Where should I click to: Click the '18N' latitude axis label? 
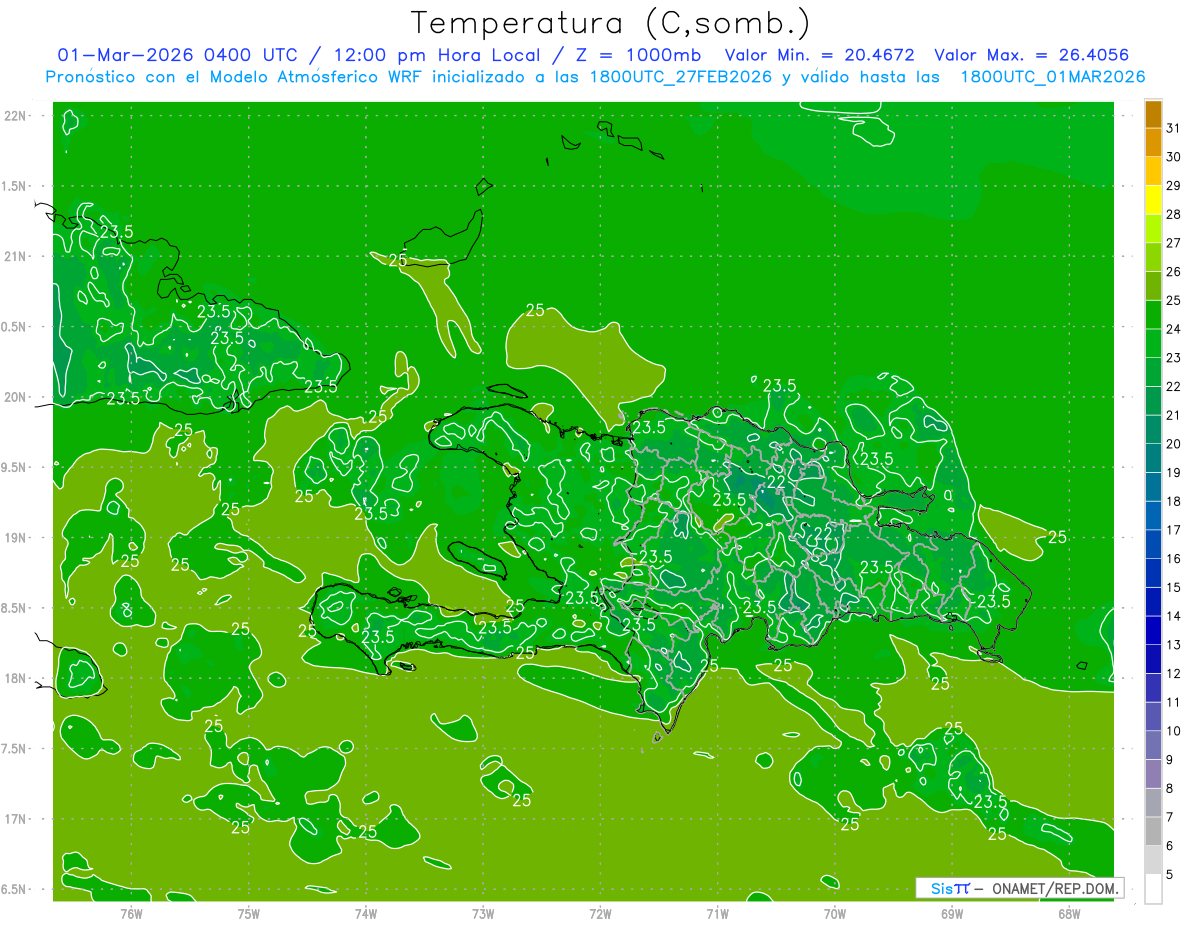coord(15,679)
